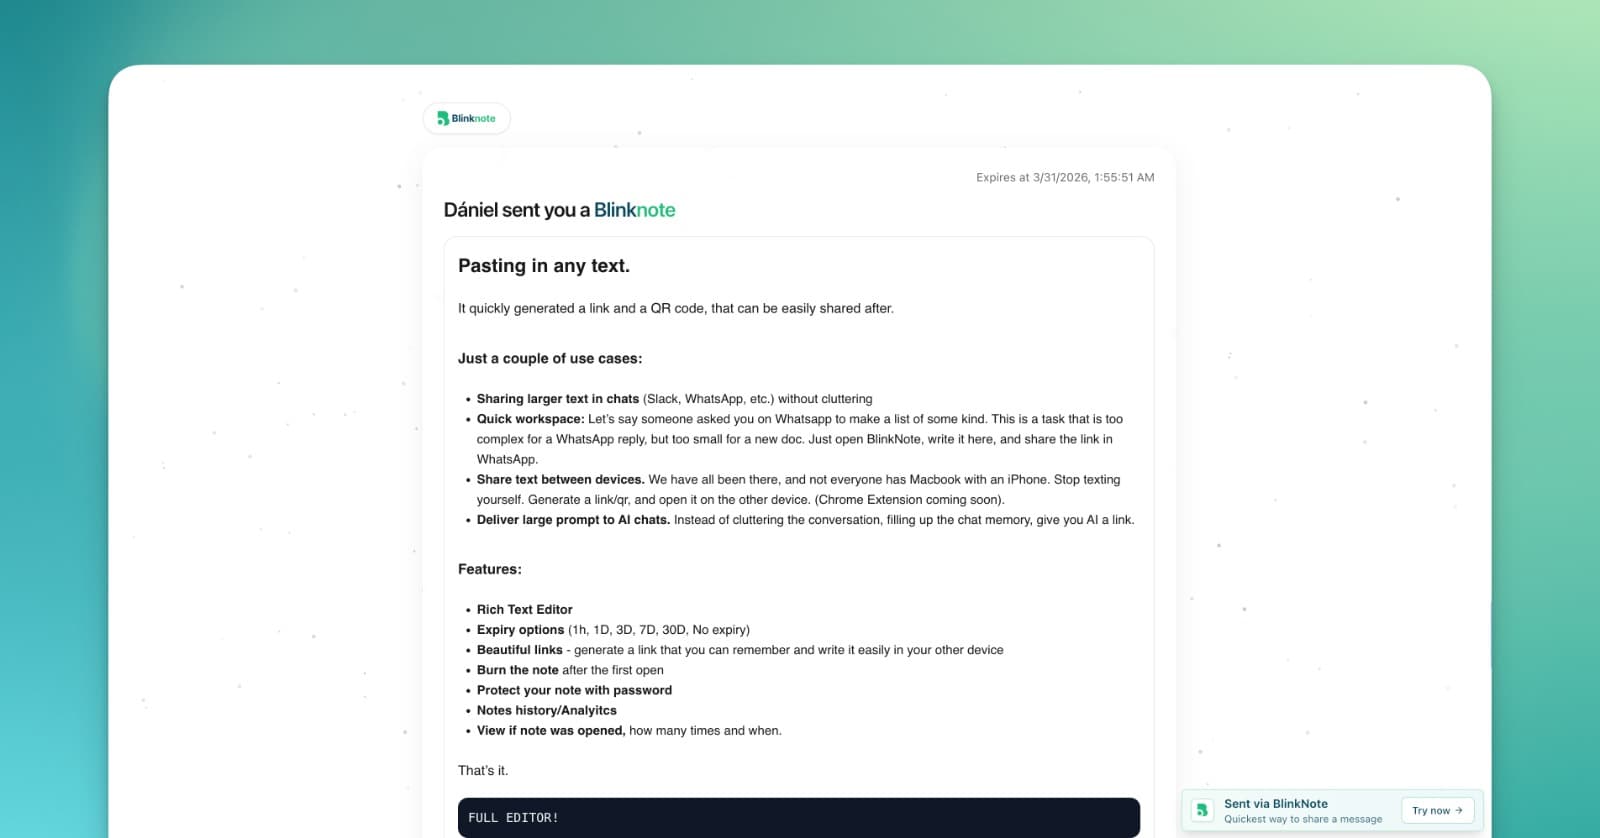This screenshot has width=1600, height=838.
Task: Click the Notes history/Analyitcs bullet item
Action: [546, 710]
